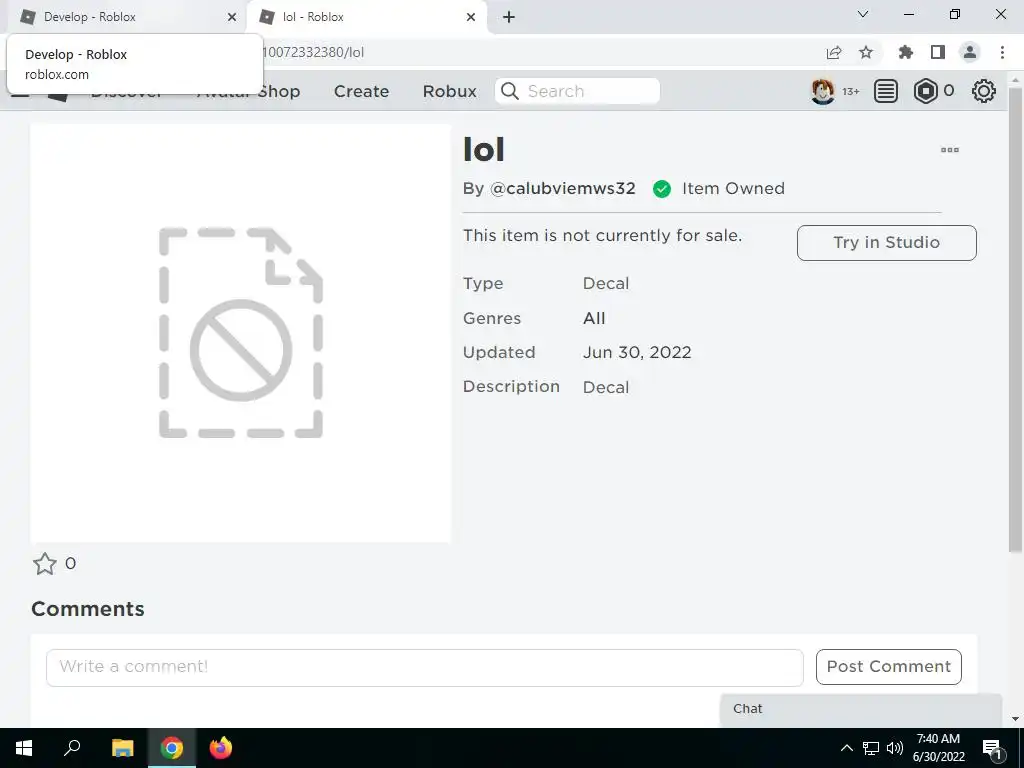Click the 'This item is not currently for sale.' text

(602, 236)
